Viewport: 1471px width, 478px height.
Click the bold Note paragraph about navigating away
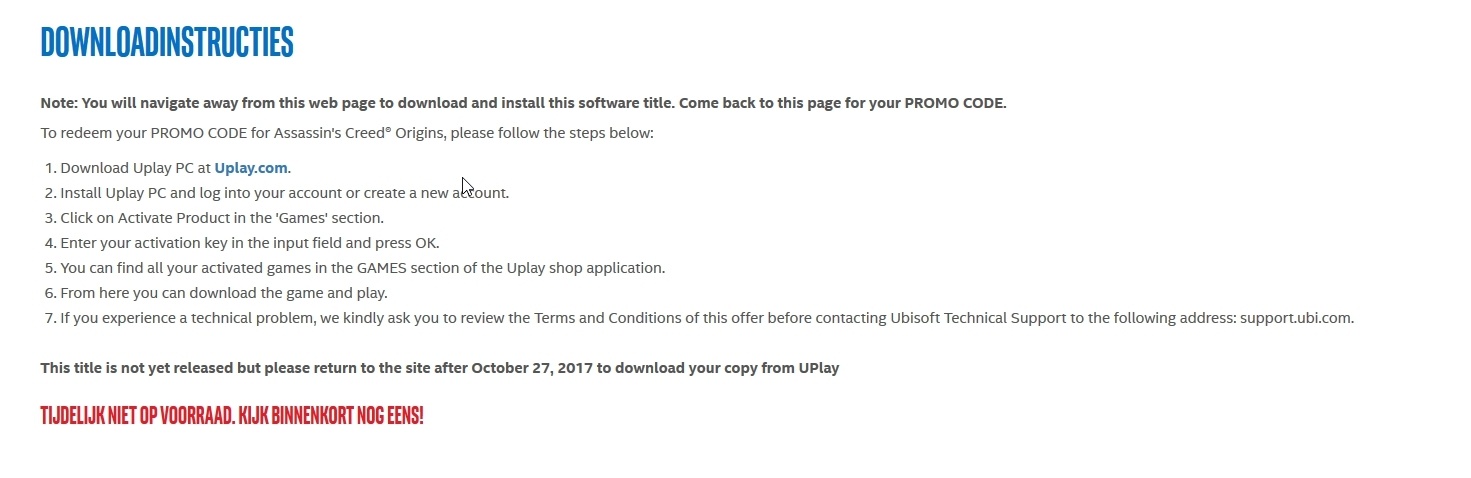click(x=523, y=103)
